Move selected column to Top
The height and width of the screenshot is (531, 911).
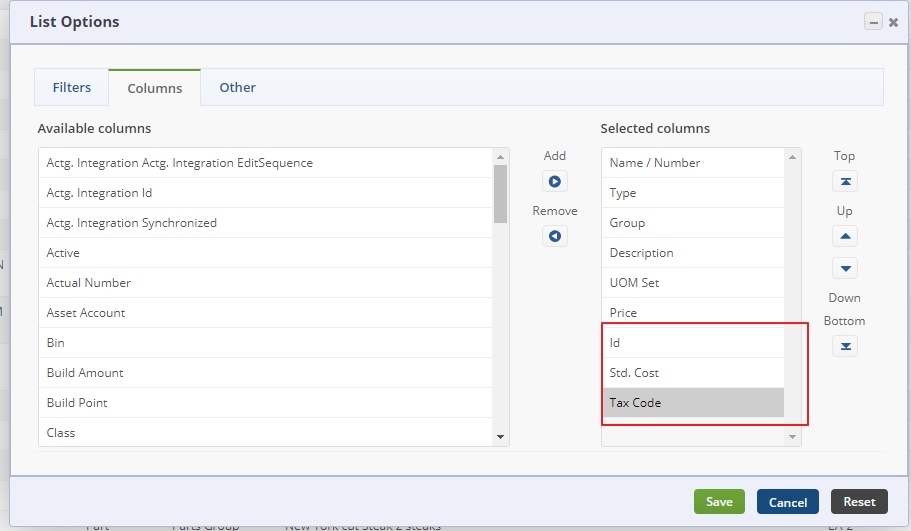tap(845, 182)
